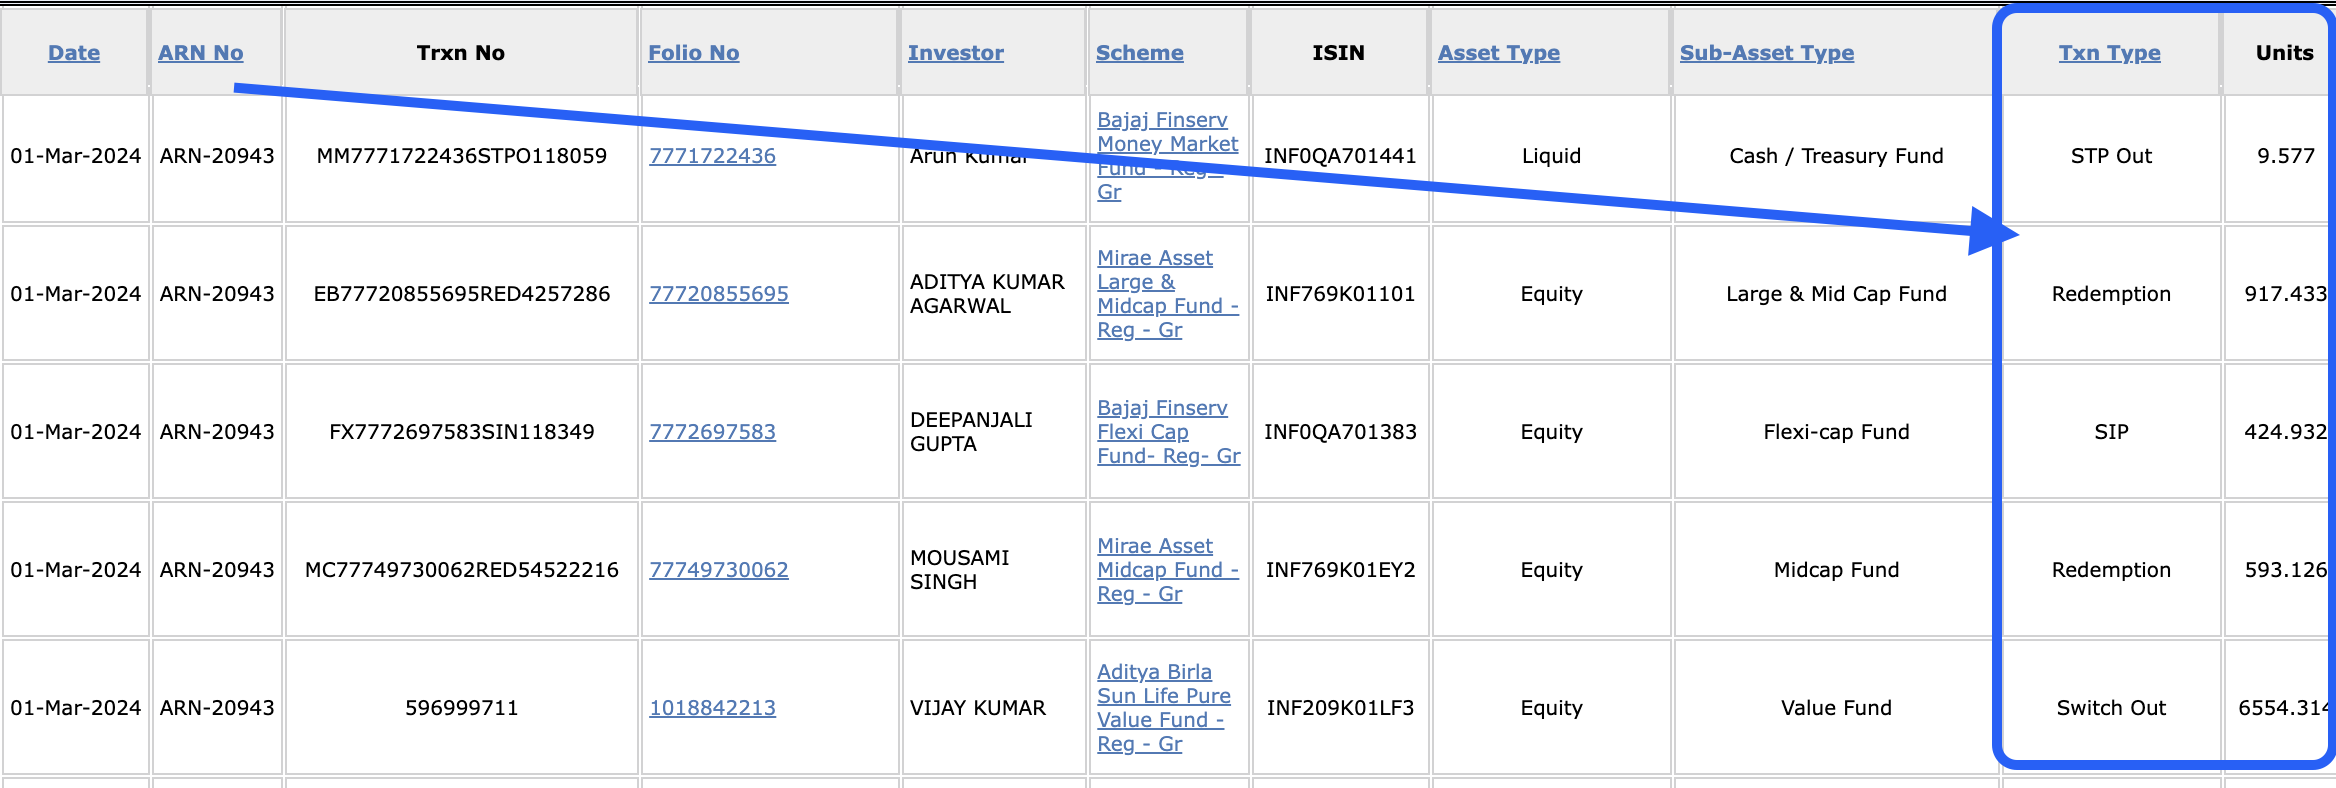
Task: Click units value 9.577
Action: click(2286, 156)
